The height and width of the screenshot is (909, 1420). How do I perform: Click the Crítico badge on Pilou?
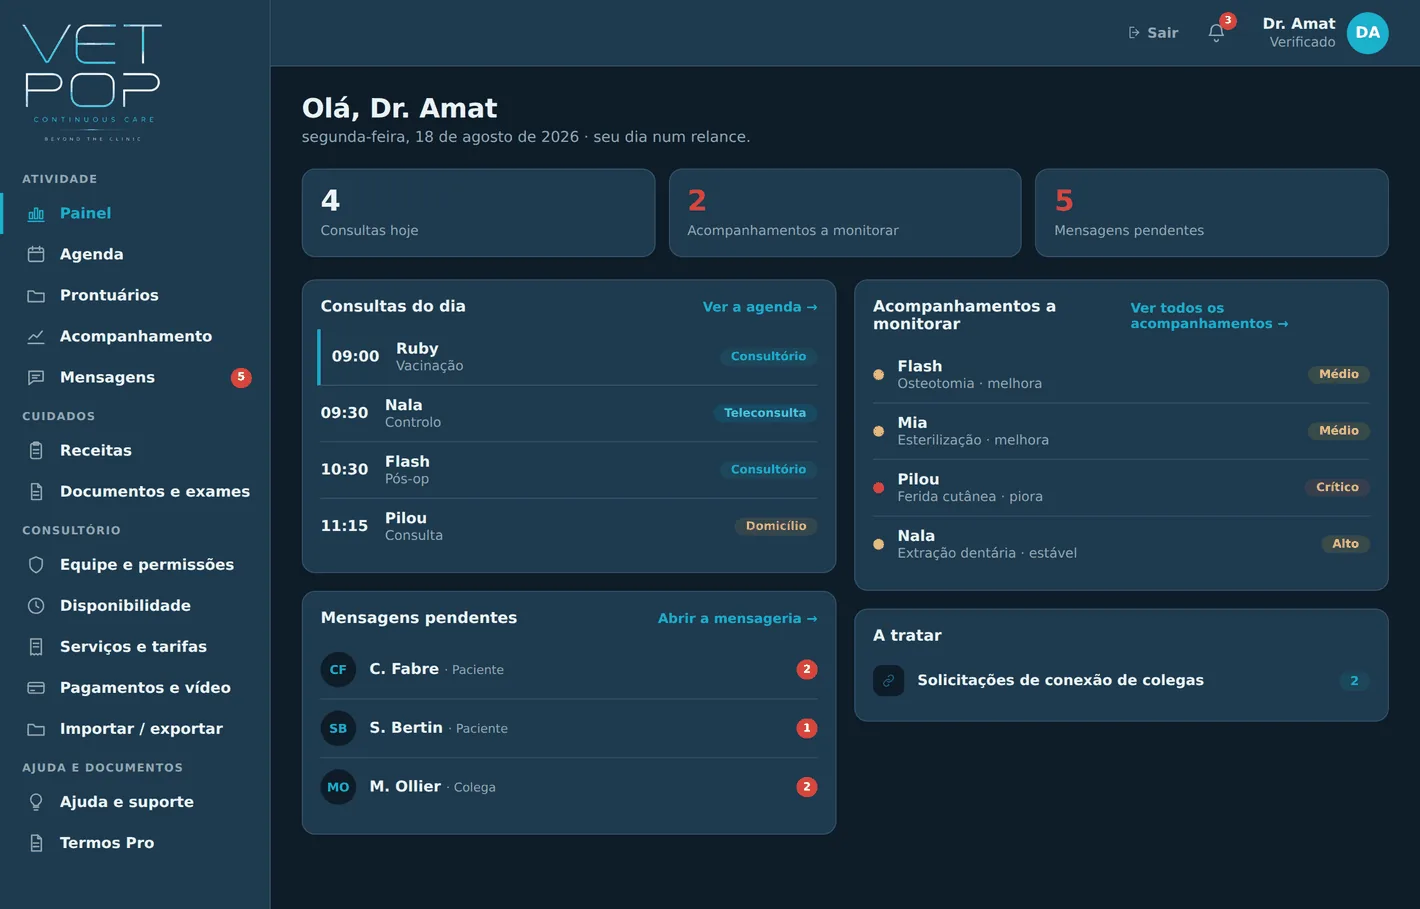pyautogui.click(x=1337, y=487)
